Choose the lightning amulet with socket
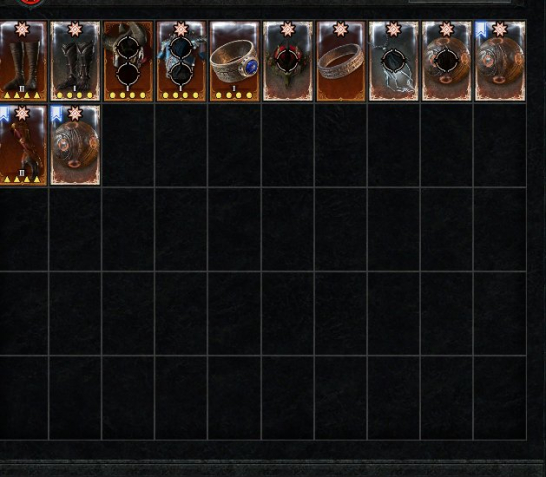Viewport: 546px width, 477px height. 393,61
